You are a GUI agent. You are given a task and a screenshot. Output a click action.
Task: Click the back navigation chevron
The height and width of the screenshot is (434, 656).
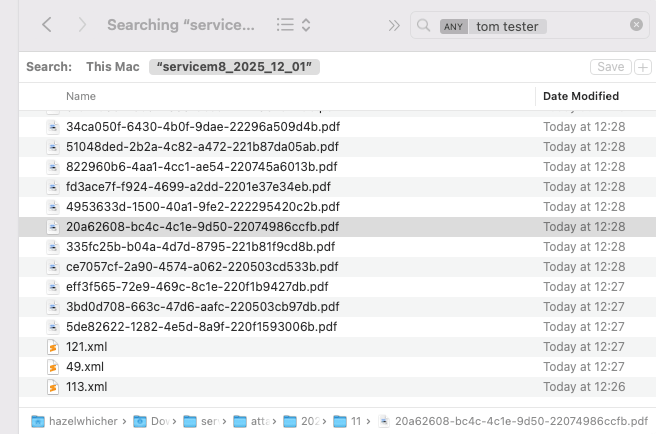[47, 24]
